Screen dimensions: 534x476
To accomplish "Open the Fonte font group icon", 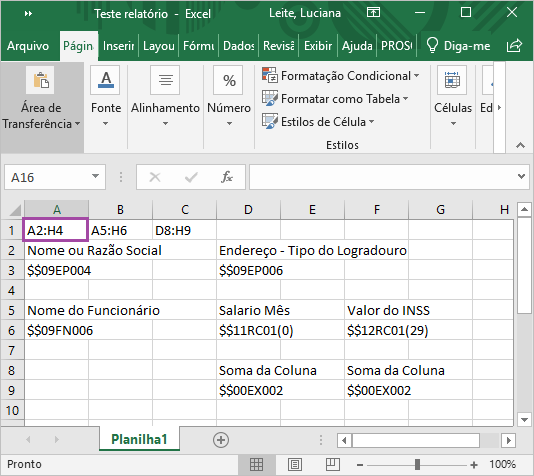I will (105, 80).
